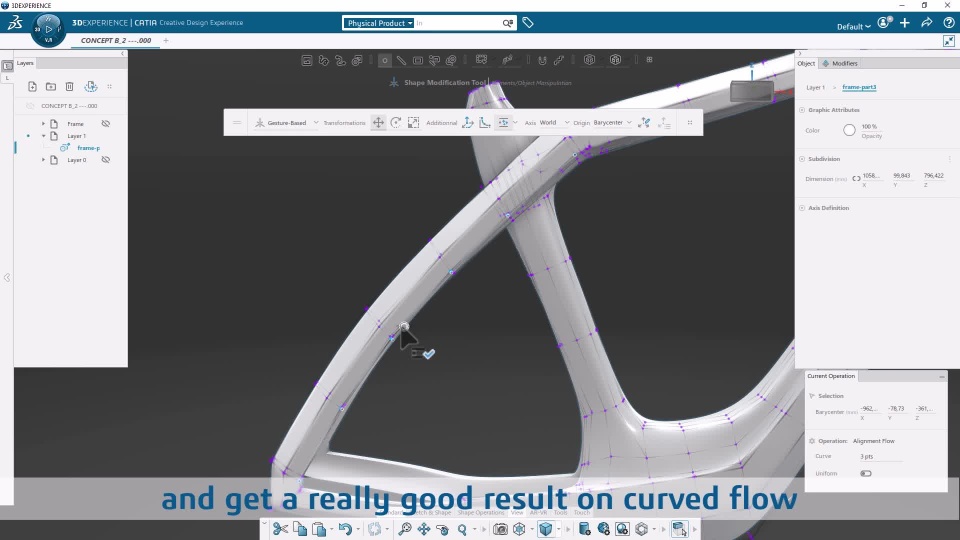Image resolution: width=960 pixels, height=540 pixels.
Task: Select the CONCEPT B_2 document tab
Action: (116, 40)
